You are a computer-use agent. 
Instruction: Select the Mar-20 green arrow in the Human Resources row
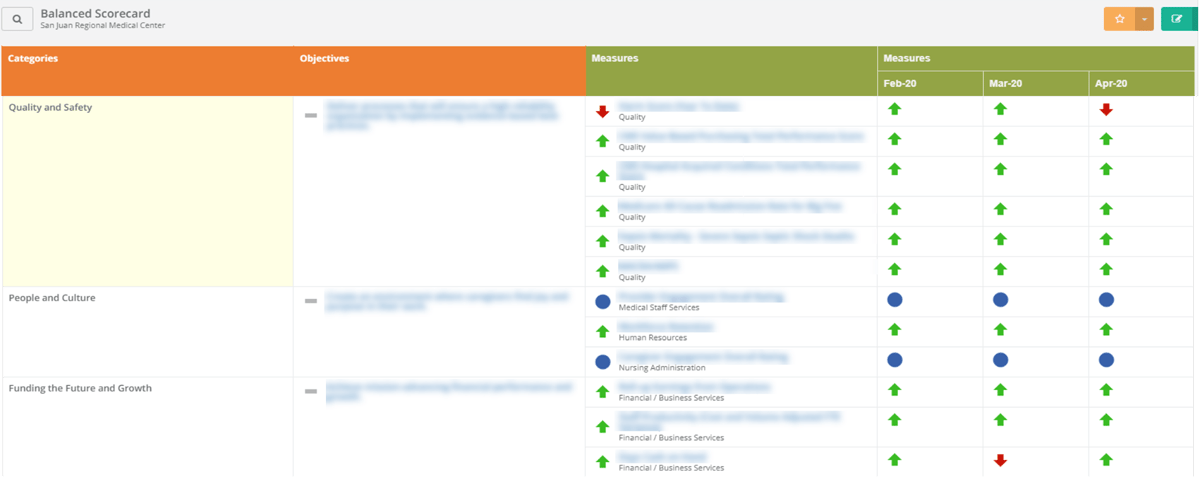(x=1000, y=329)
